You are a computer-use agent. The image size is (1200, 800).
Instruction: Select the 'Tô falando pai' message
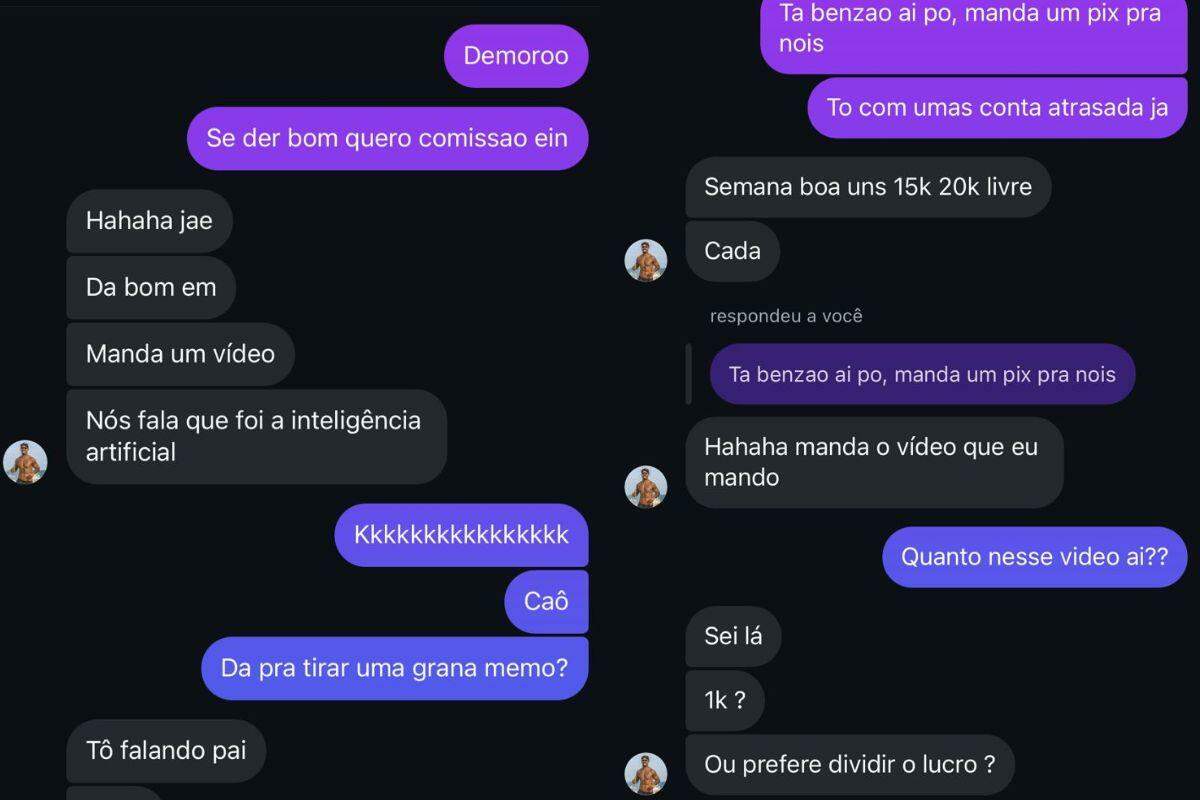coord(166,751)
